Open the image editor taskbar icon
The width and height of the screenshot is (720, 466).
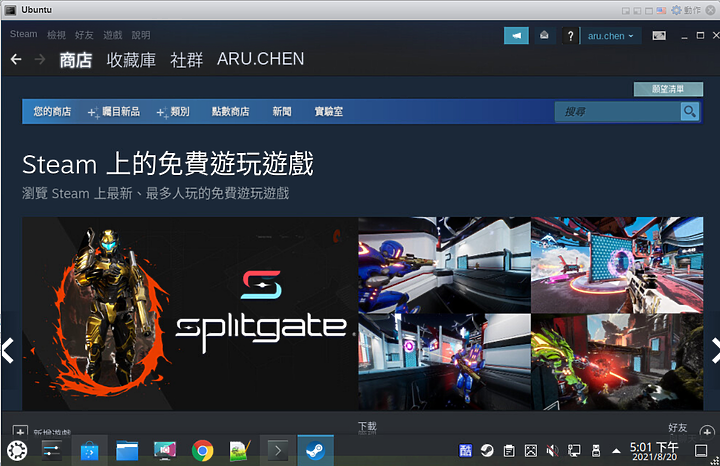click(240, 451)
